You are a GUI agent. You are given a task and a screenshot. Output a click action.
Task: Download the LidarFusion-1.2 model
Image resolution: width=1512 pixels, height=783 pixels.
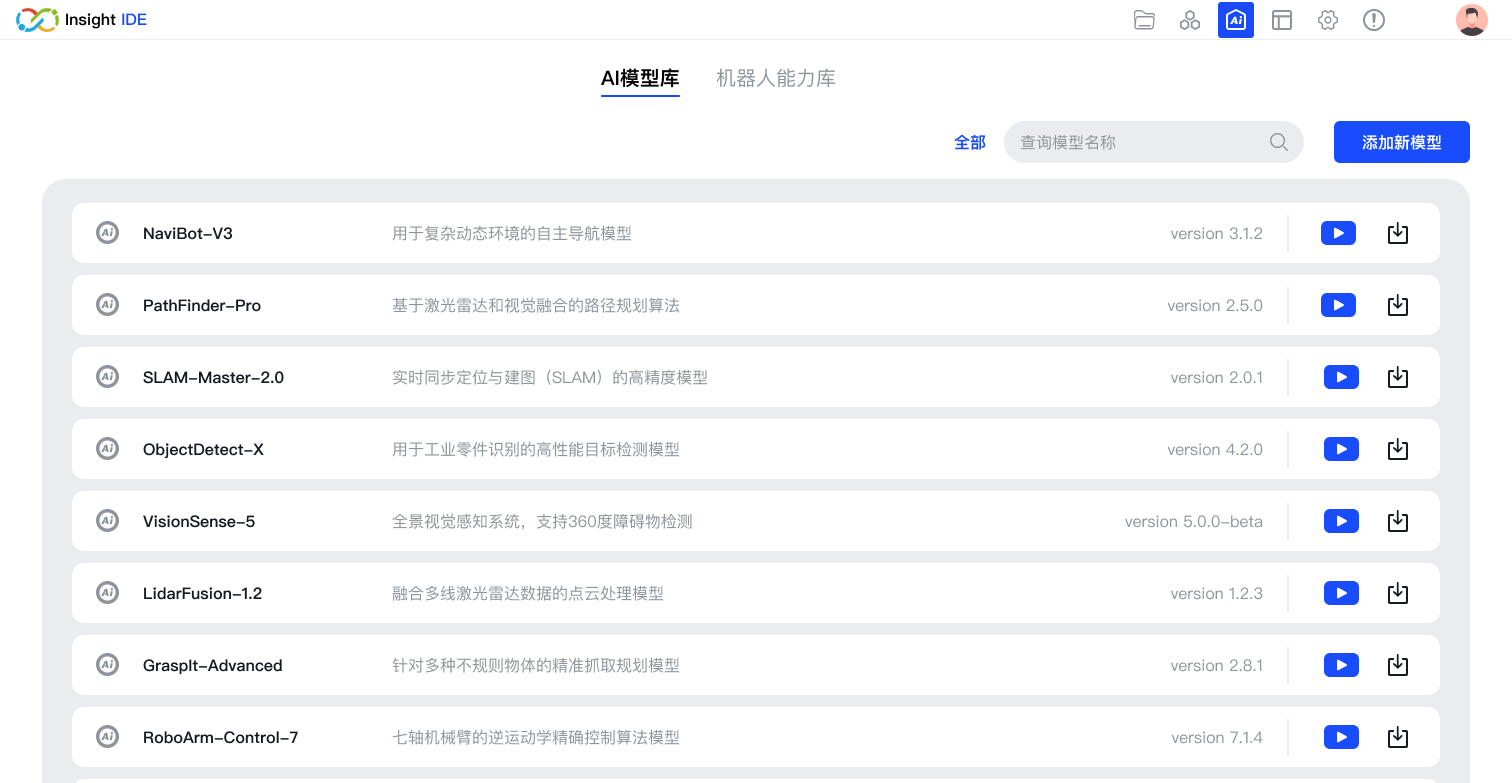click(x=1398, y=593)
